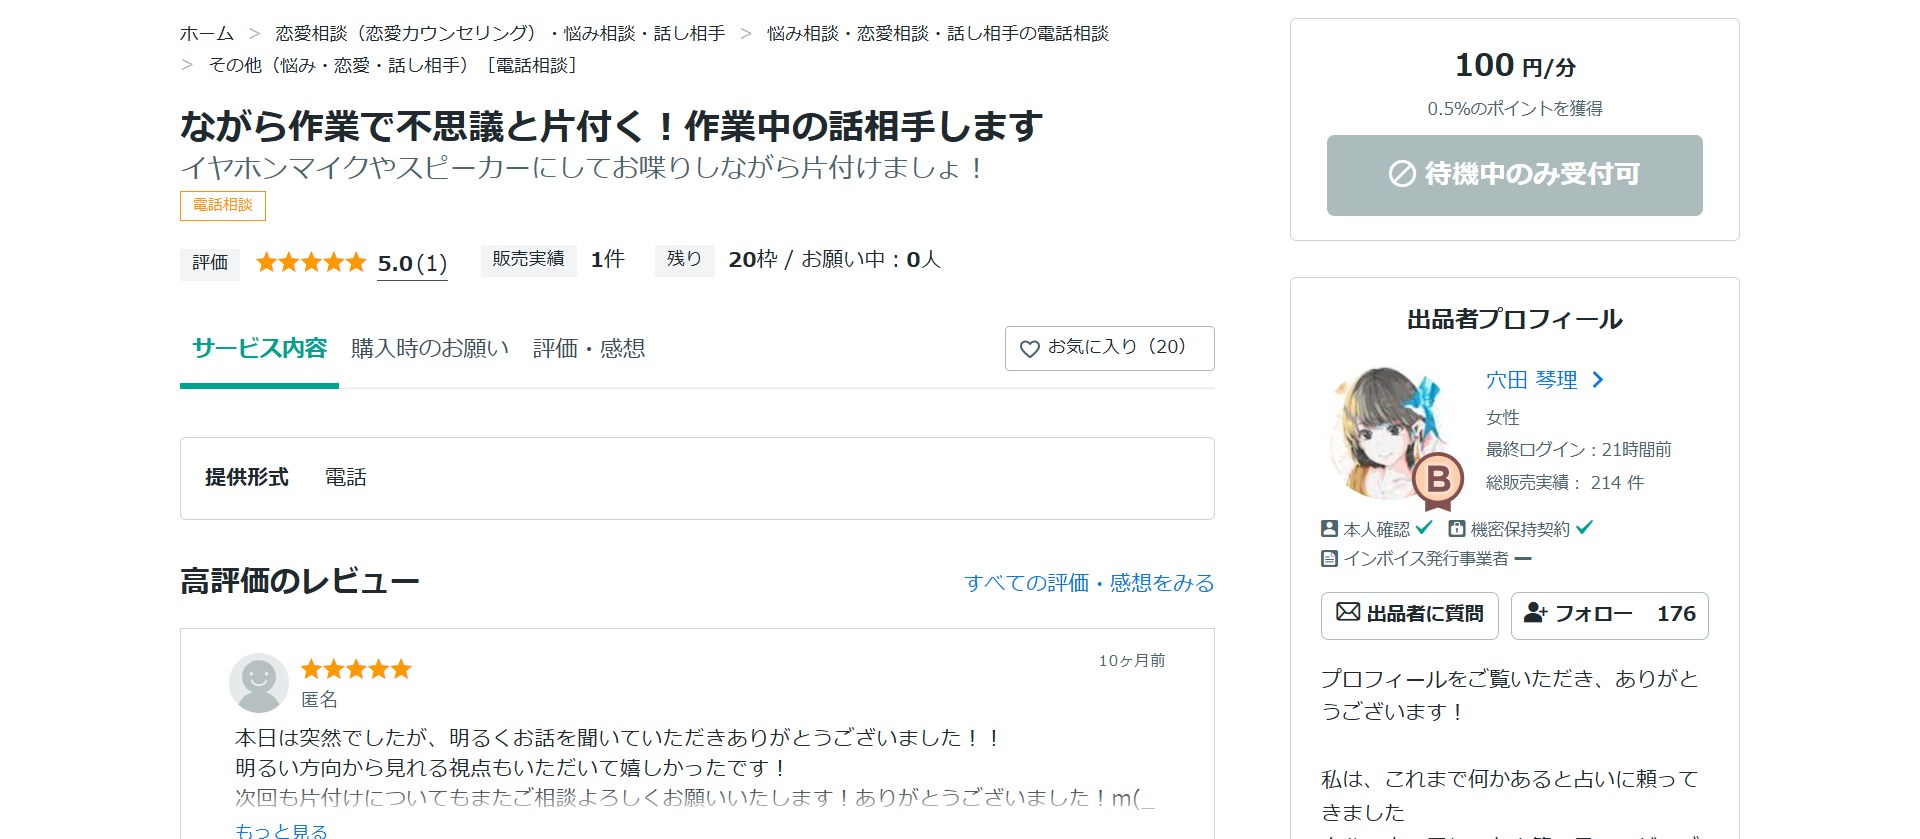The image size is (1920, 839).
Task: Switch to the 購入時のお願い tab
Action: pos(430,349)
